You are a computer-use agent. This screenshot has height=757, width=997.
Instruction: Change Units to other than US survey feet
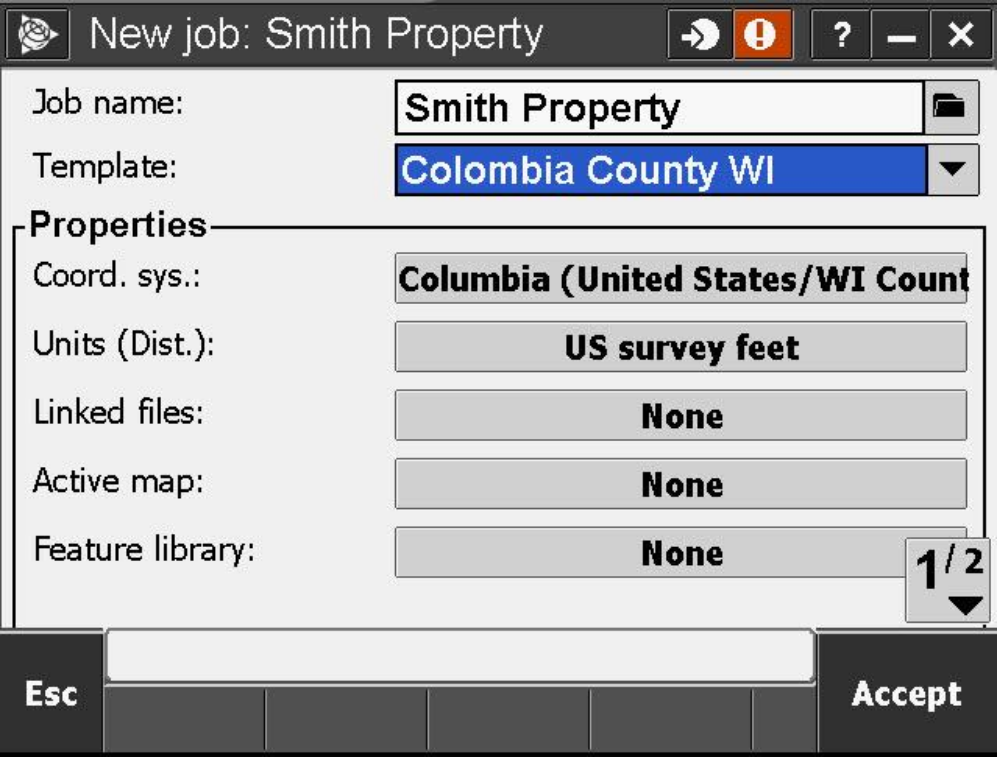(x=681, y=347)
